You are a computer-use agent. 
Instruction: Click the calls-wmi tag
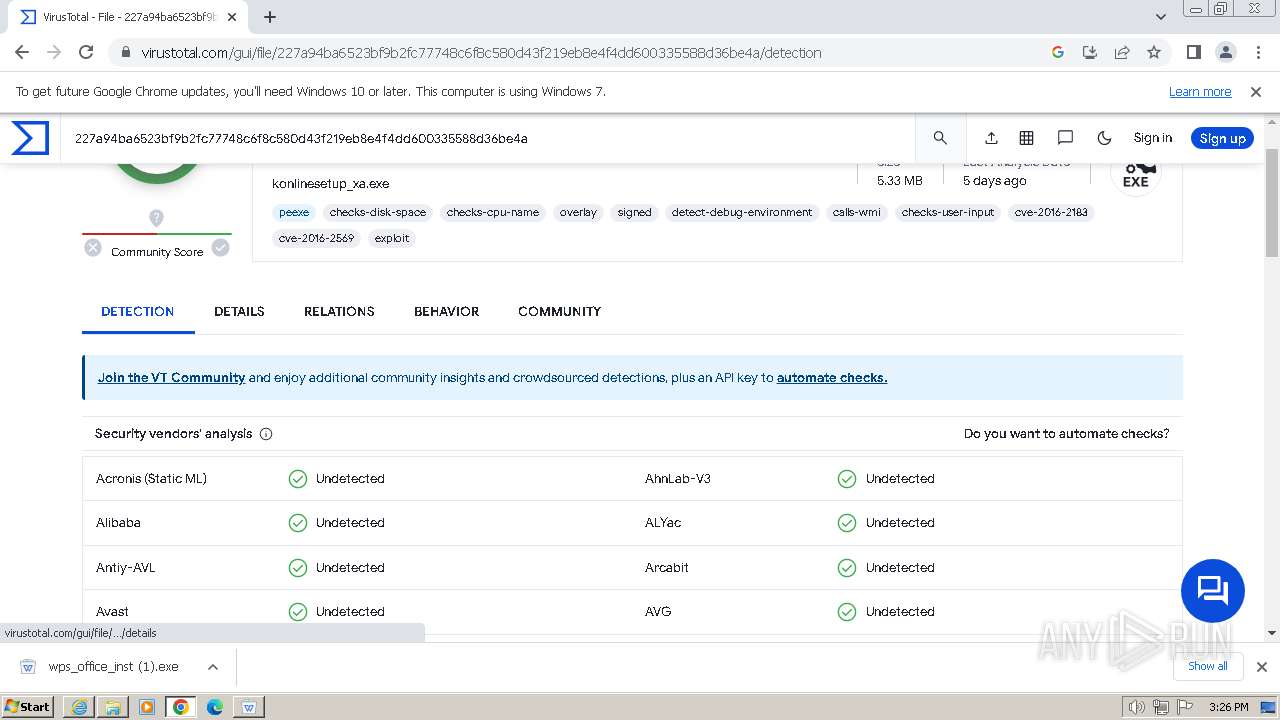click(857, 212)
